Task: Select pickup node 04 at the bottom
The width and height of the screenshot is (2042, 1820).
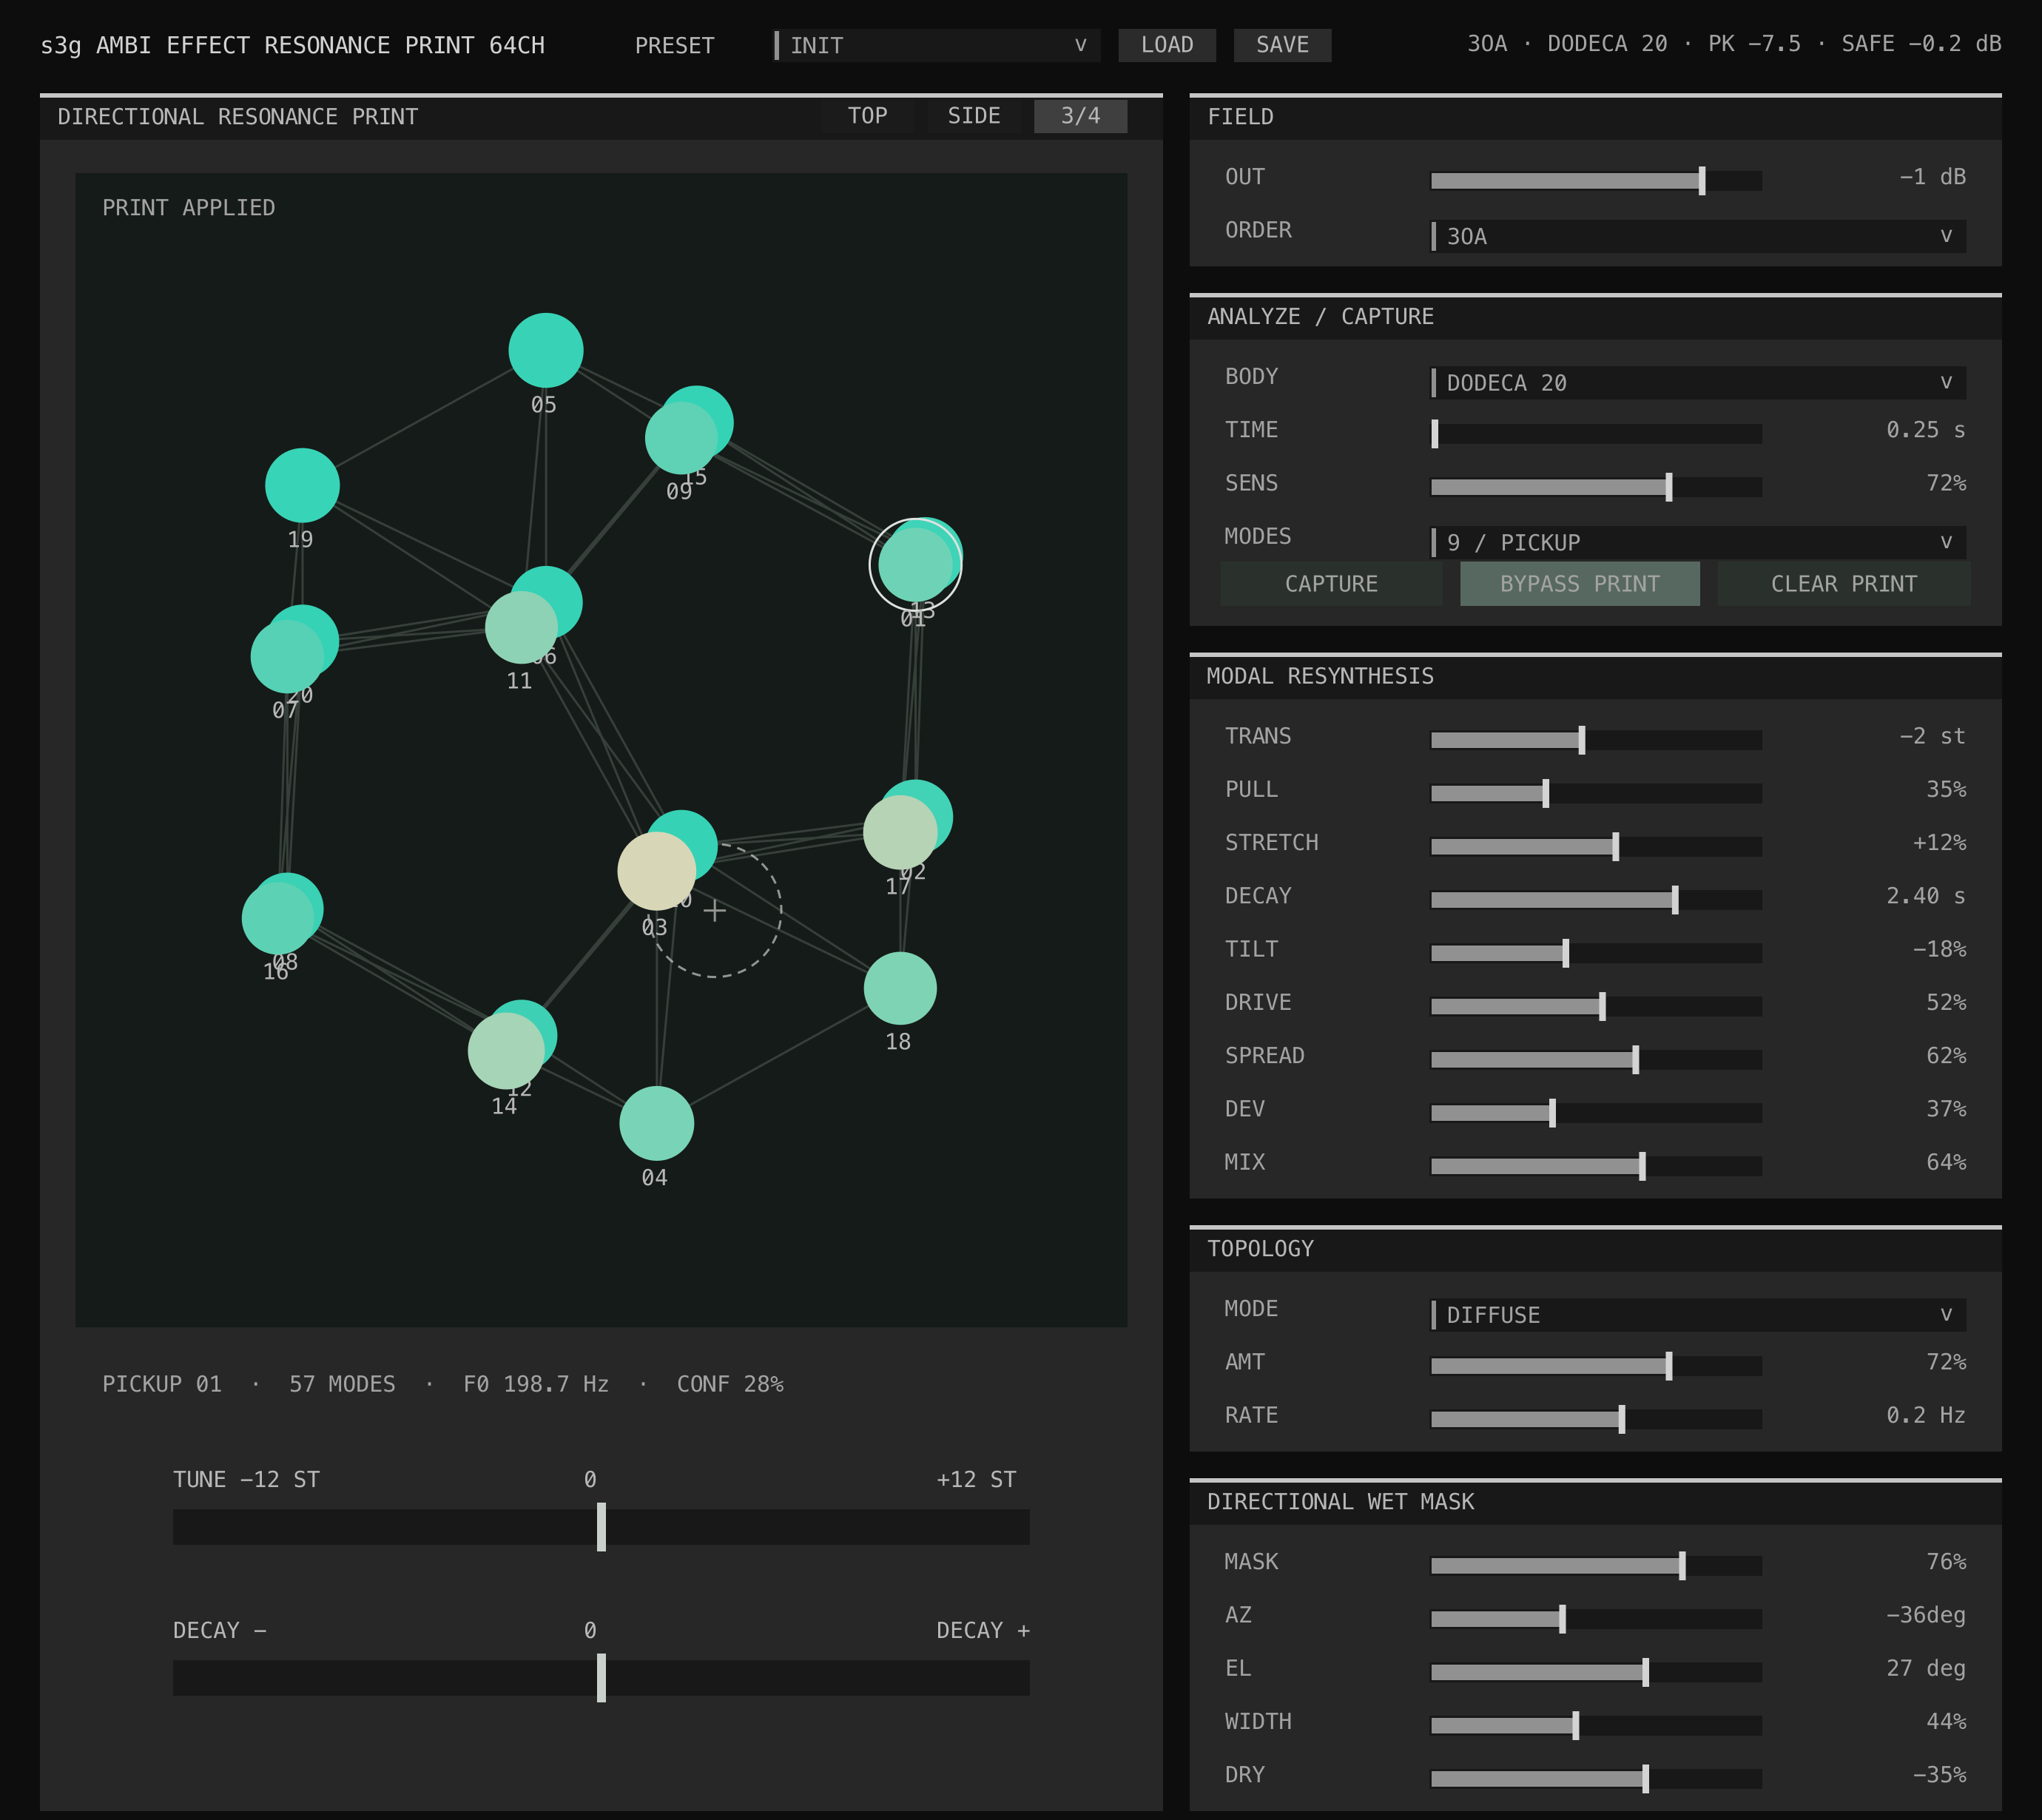Action: pos(656,1123)
